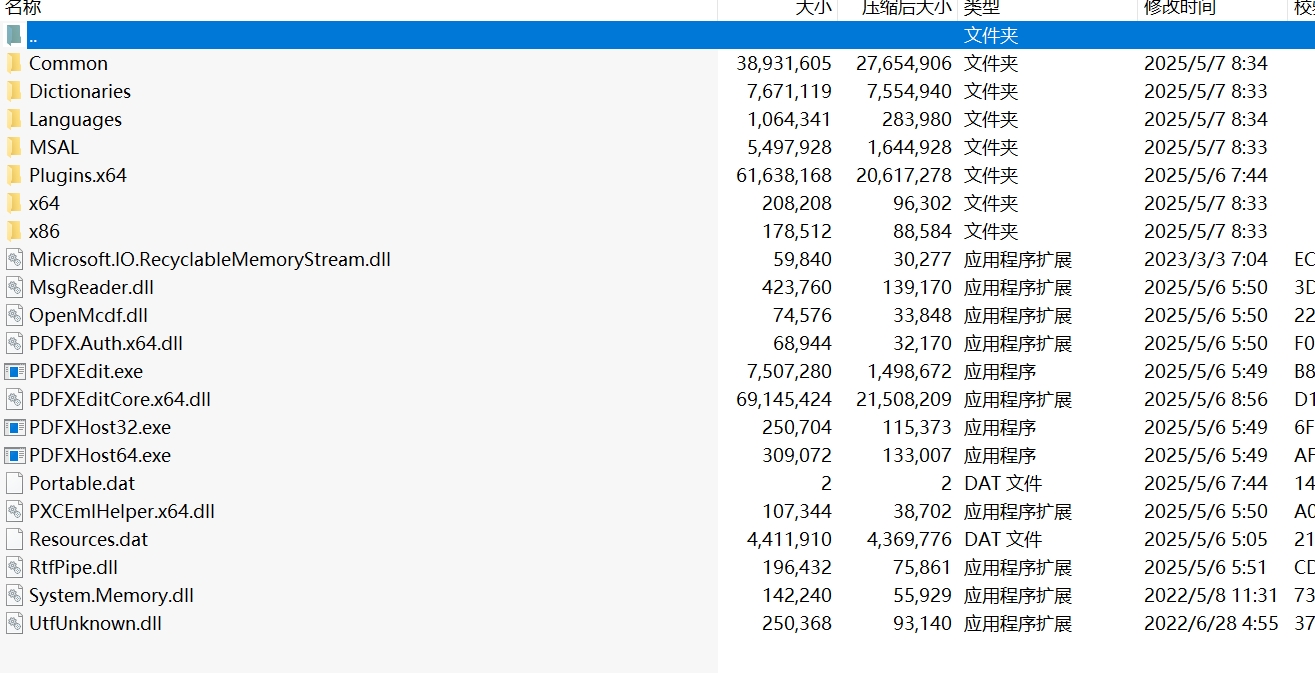This screenshot has height=673, width=1315.
Task: Click the Plugins.x64 folder icon
Action: [x=13, y=175]
